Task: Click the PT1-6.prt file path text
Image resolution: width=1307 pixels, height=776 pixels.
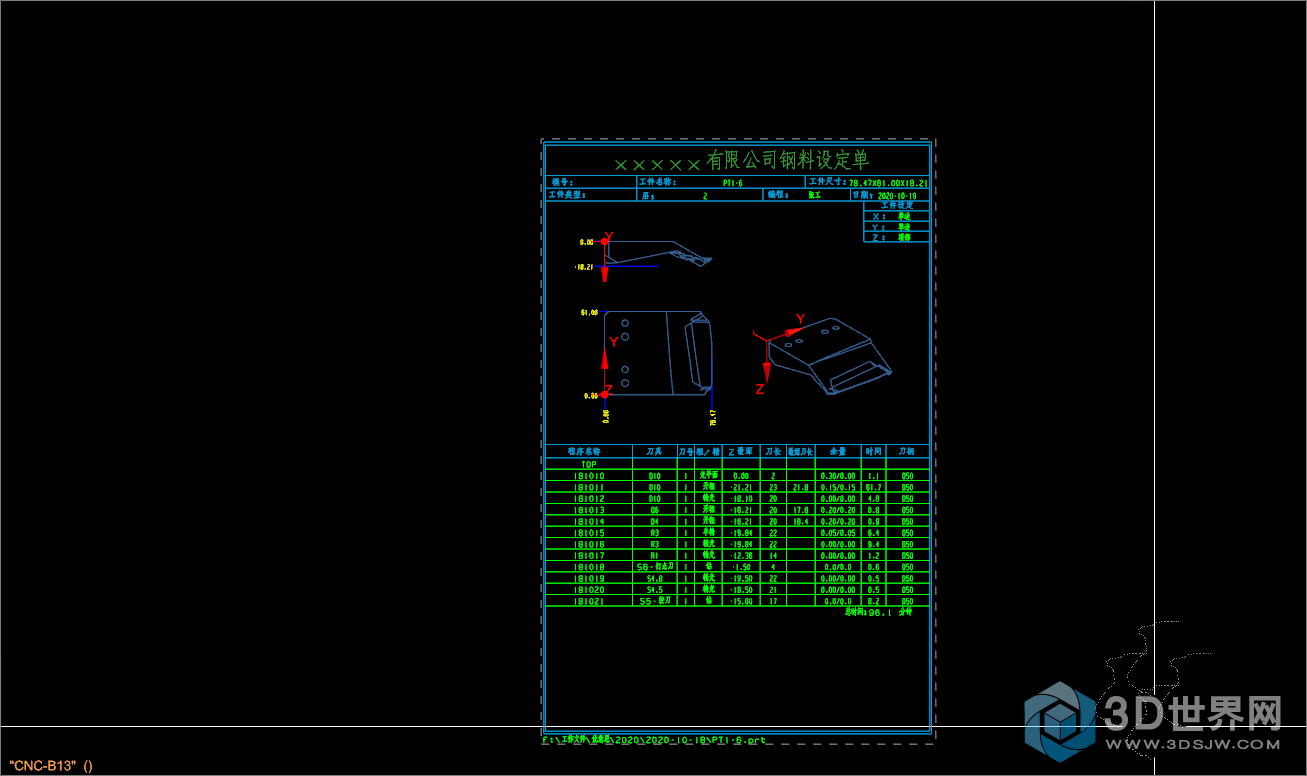Action: pyautogui.click(x=655, y=740)
